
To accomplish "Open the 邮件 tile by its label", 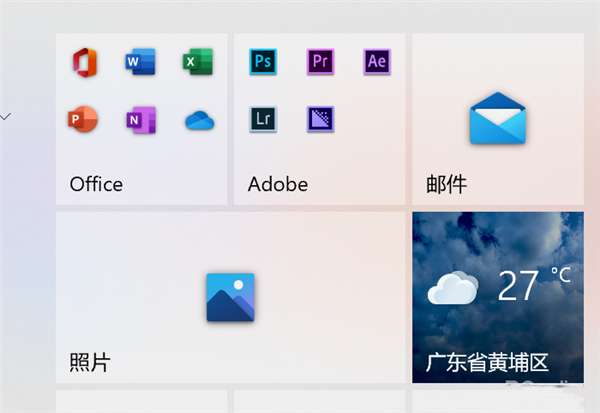I will coord(446,184).
